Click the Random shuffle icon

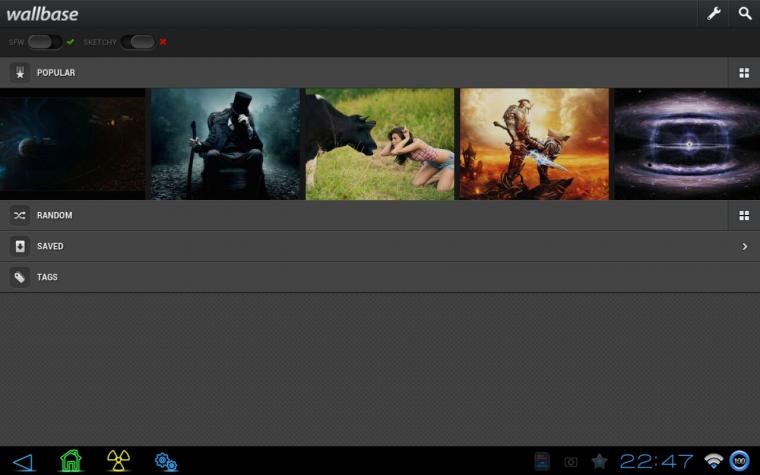[20, 215]
